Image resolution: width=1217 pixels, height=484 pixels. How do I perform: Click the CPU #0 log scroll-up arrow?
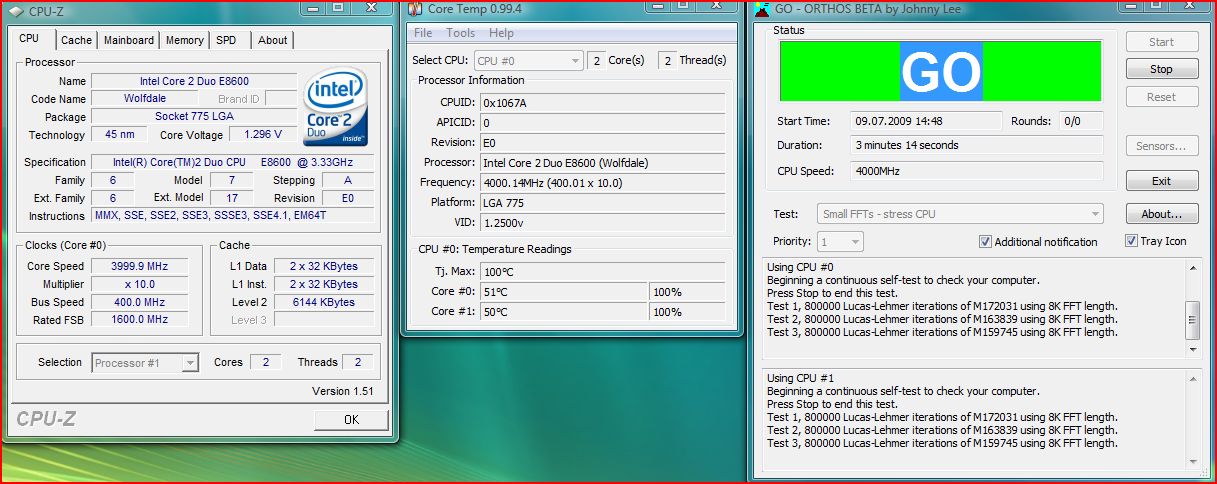pyautogui.click(x=1192, y=267)
